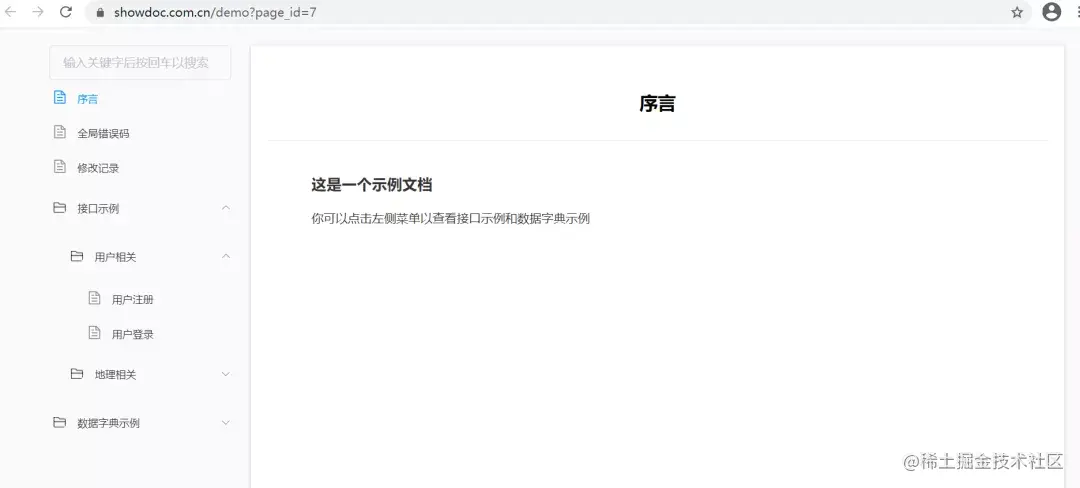Select the 接口示例 folder label

98,209
